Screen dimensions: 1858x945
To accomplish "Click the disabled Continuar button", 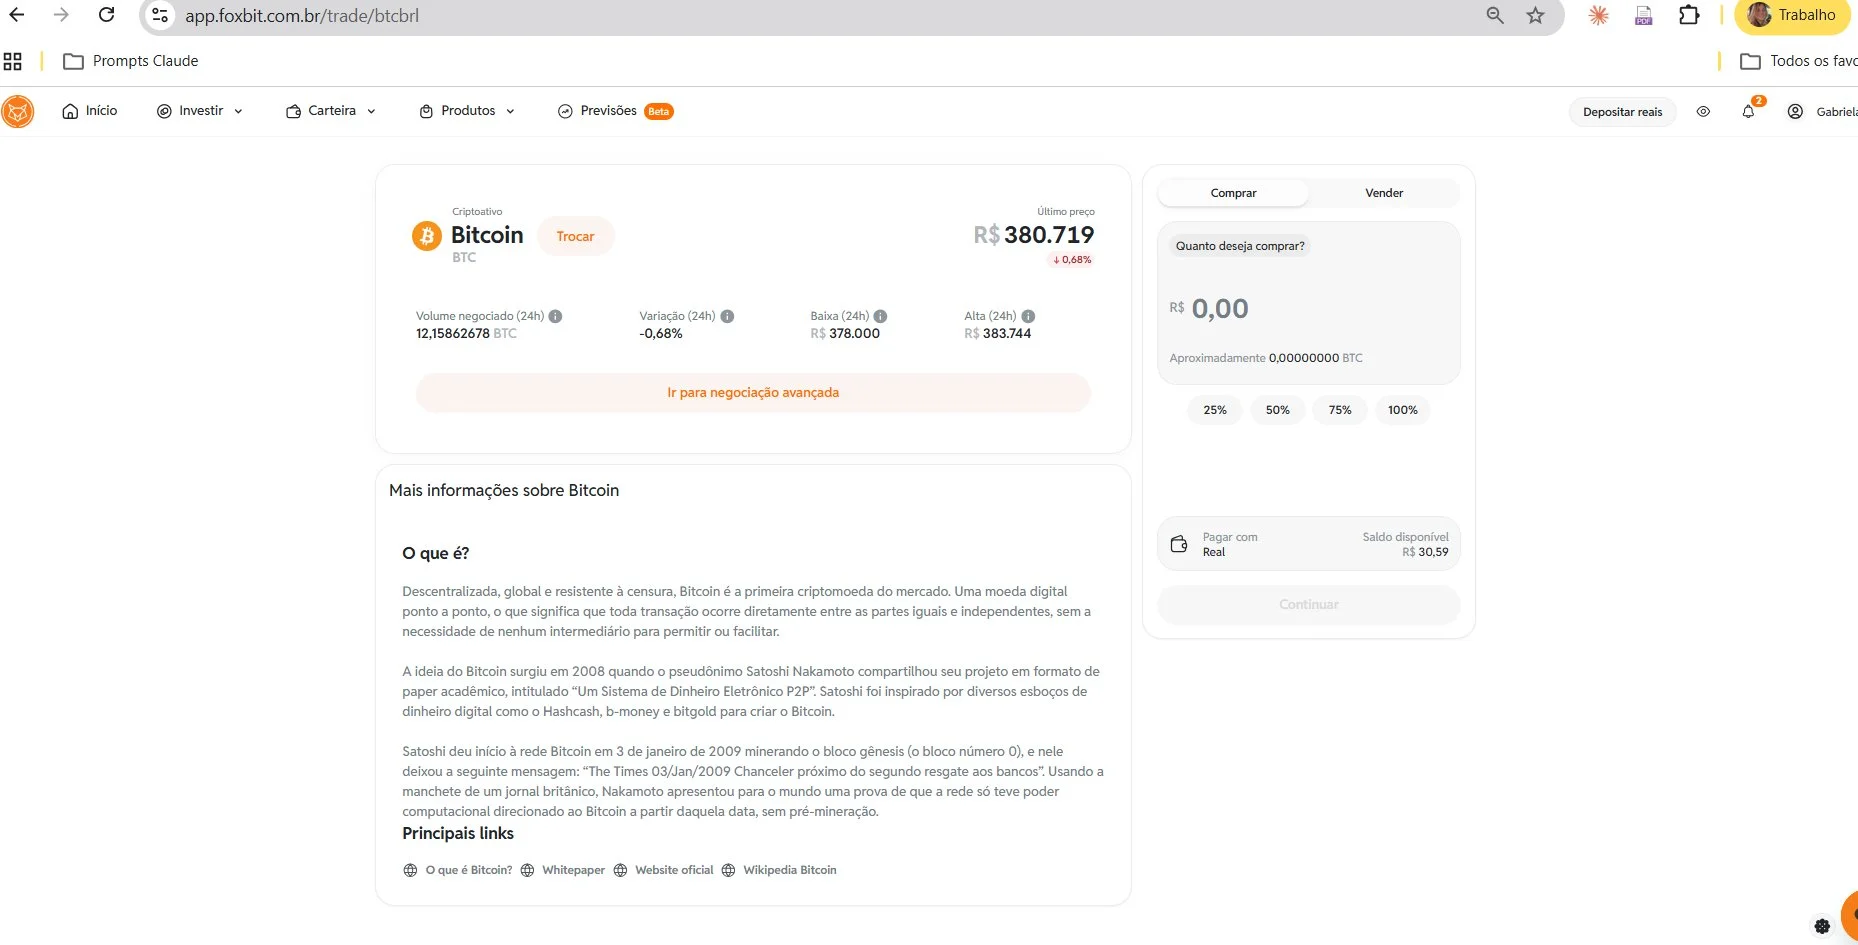I will [1309, 604].
